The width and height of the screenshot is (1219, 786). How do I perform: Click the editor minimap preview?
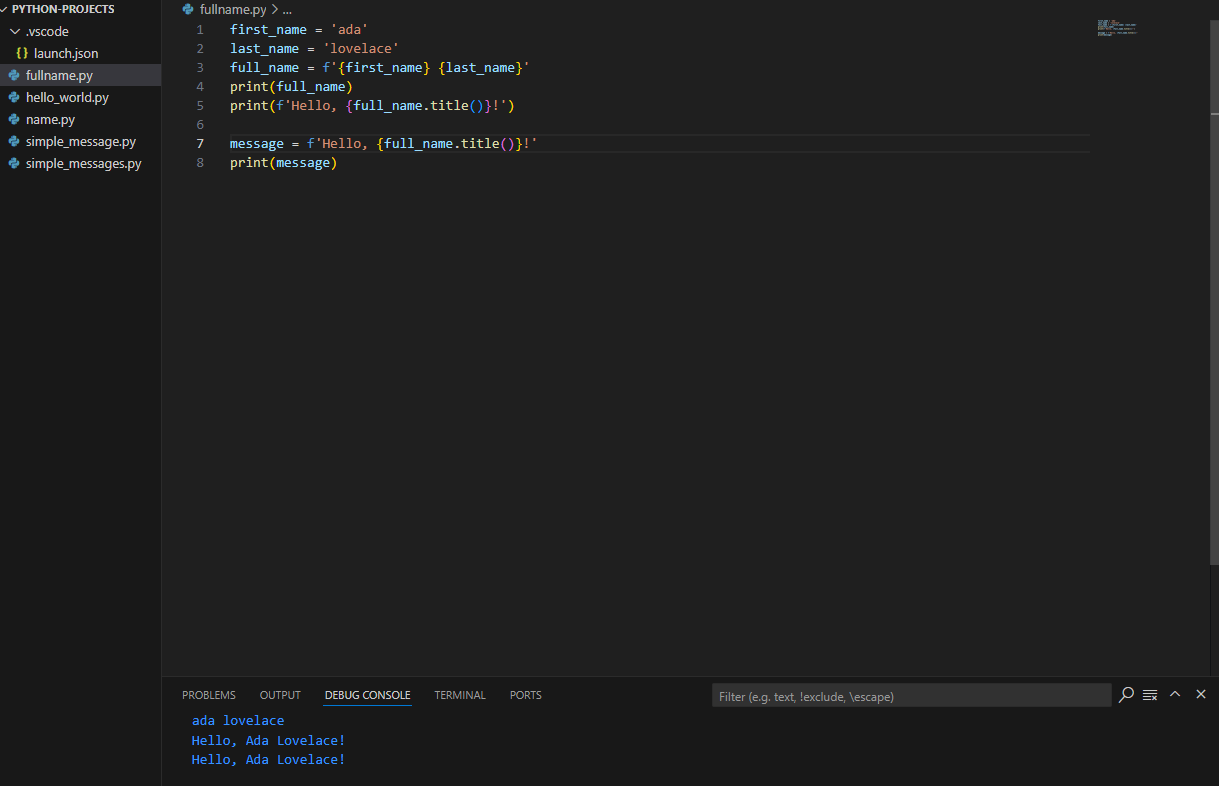(x=1117, y=28)
